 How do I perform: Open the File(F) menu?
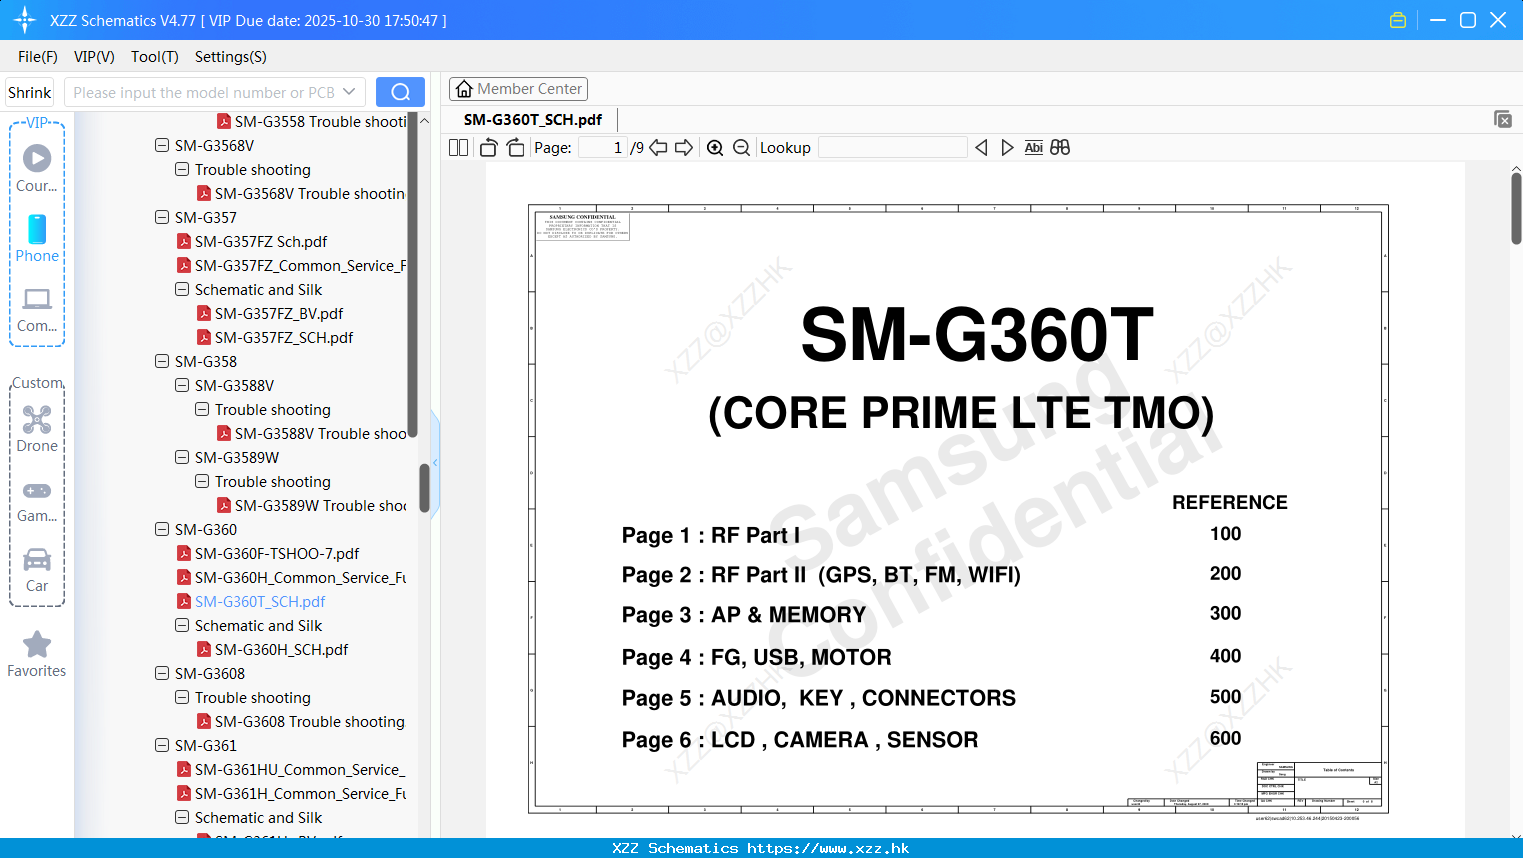(38, 57)
